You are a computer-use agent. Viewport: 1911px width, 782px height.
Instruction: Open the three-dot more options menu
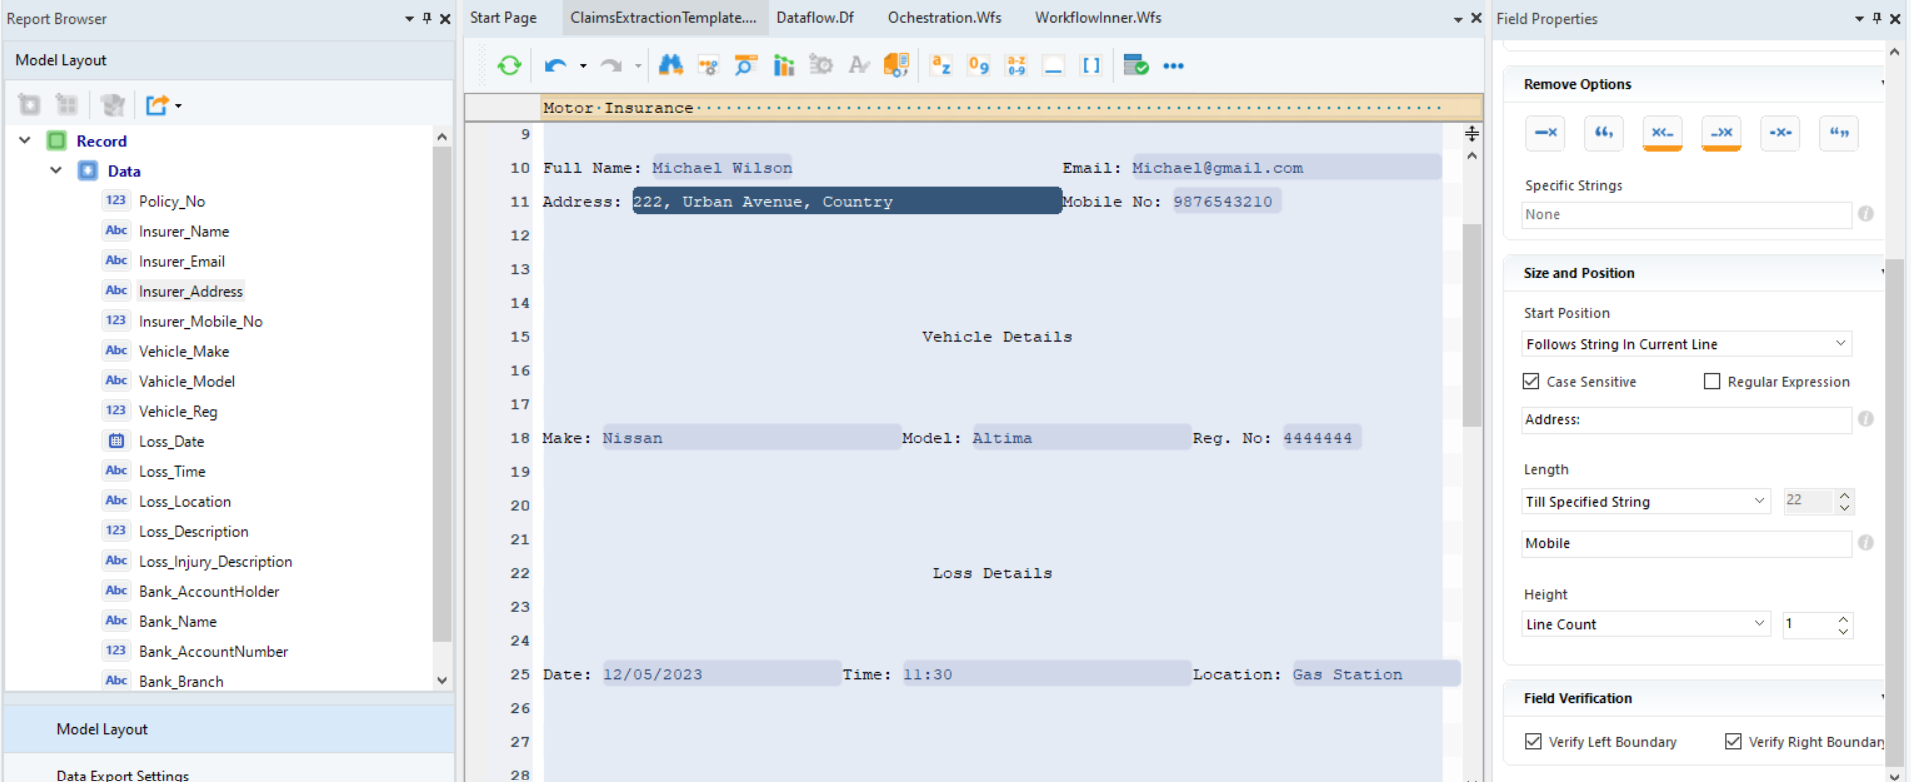(1173, 66)
